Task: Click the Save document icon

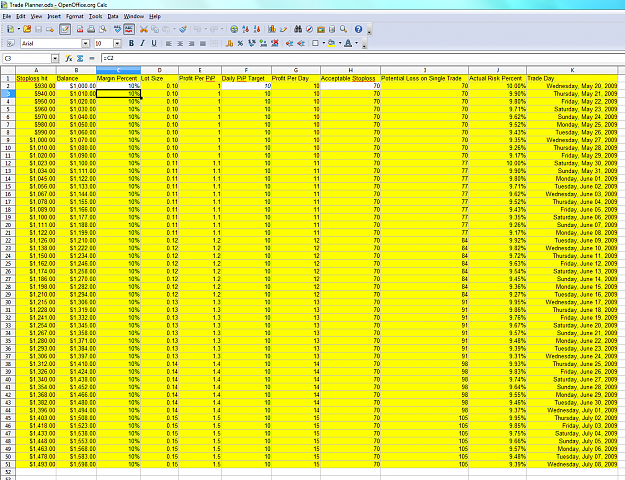Action: coord(39,29)
